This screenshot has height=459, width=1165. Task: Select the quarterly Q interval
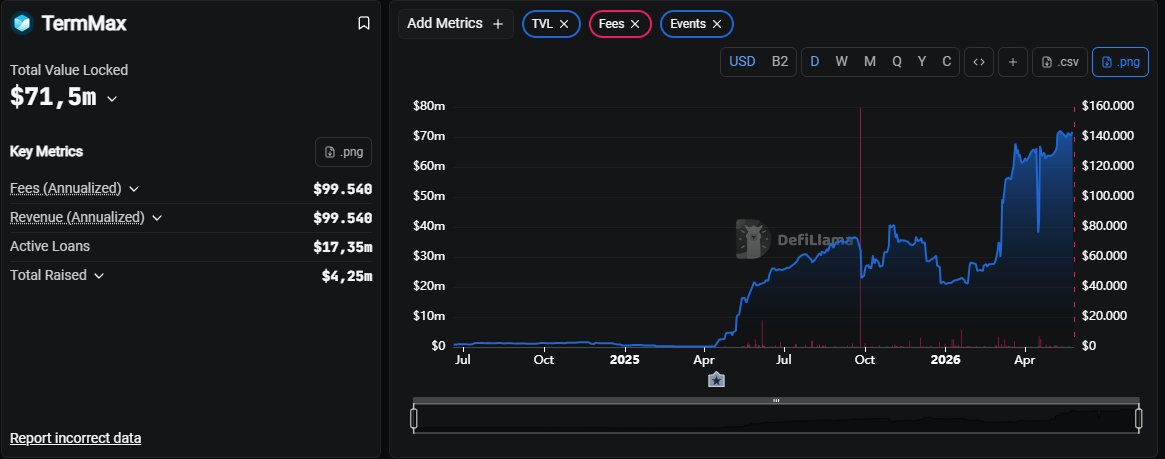point(897,62)
